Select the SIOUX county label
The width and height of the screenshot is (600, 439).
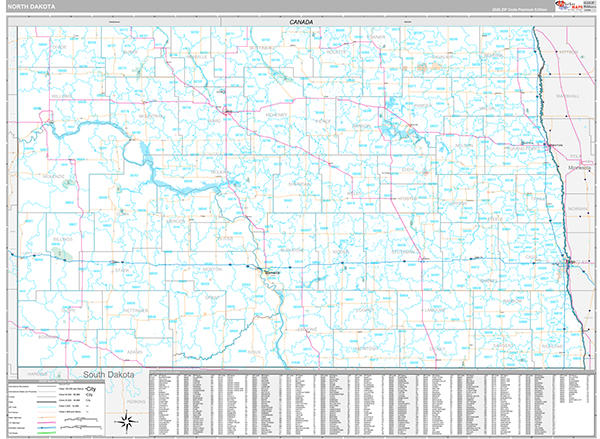click(x=254, y=352)
